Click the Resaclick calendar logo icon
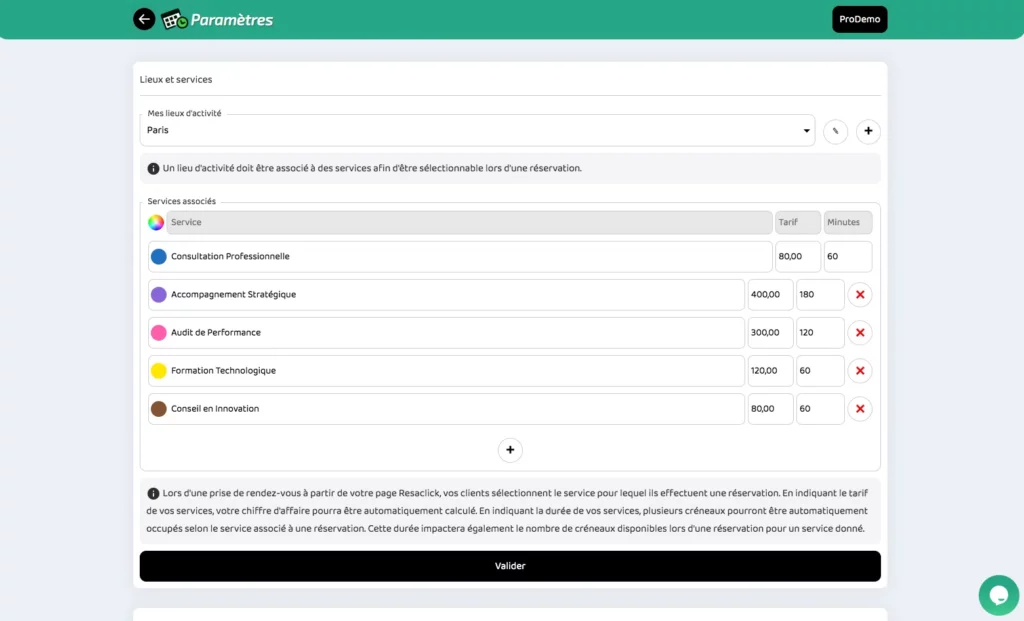The width and height of the screenshot is (1024, 621). coord(175,19)
